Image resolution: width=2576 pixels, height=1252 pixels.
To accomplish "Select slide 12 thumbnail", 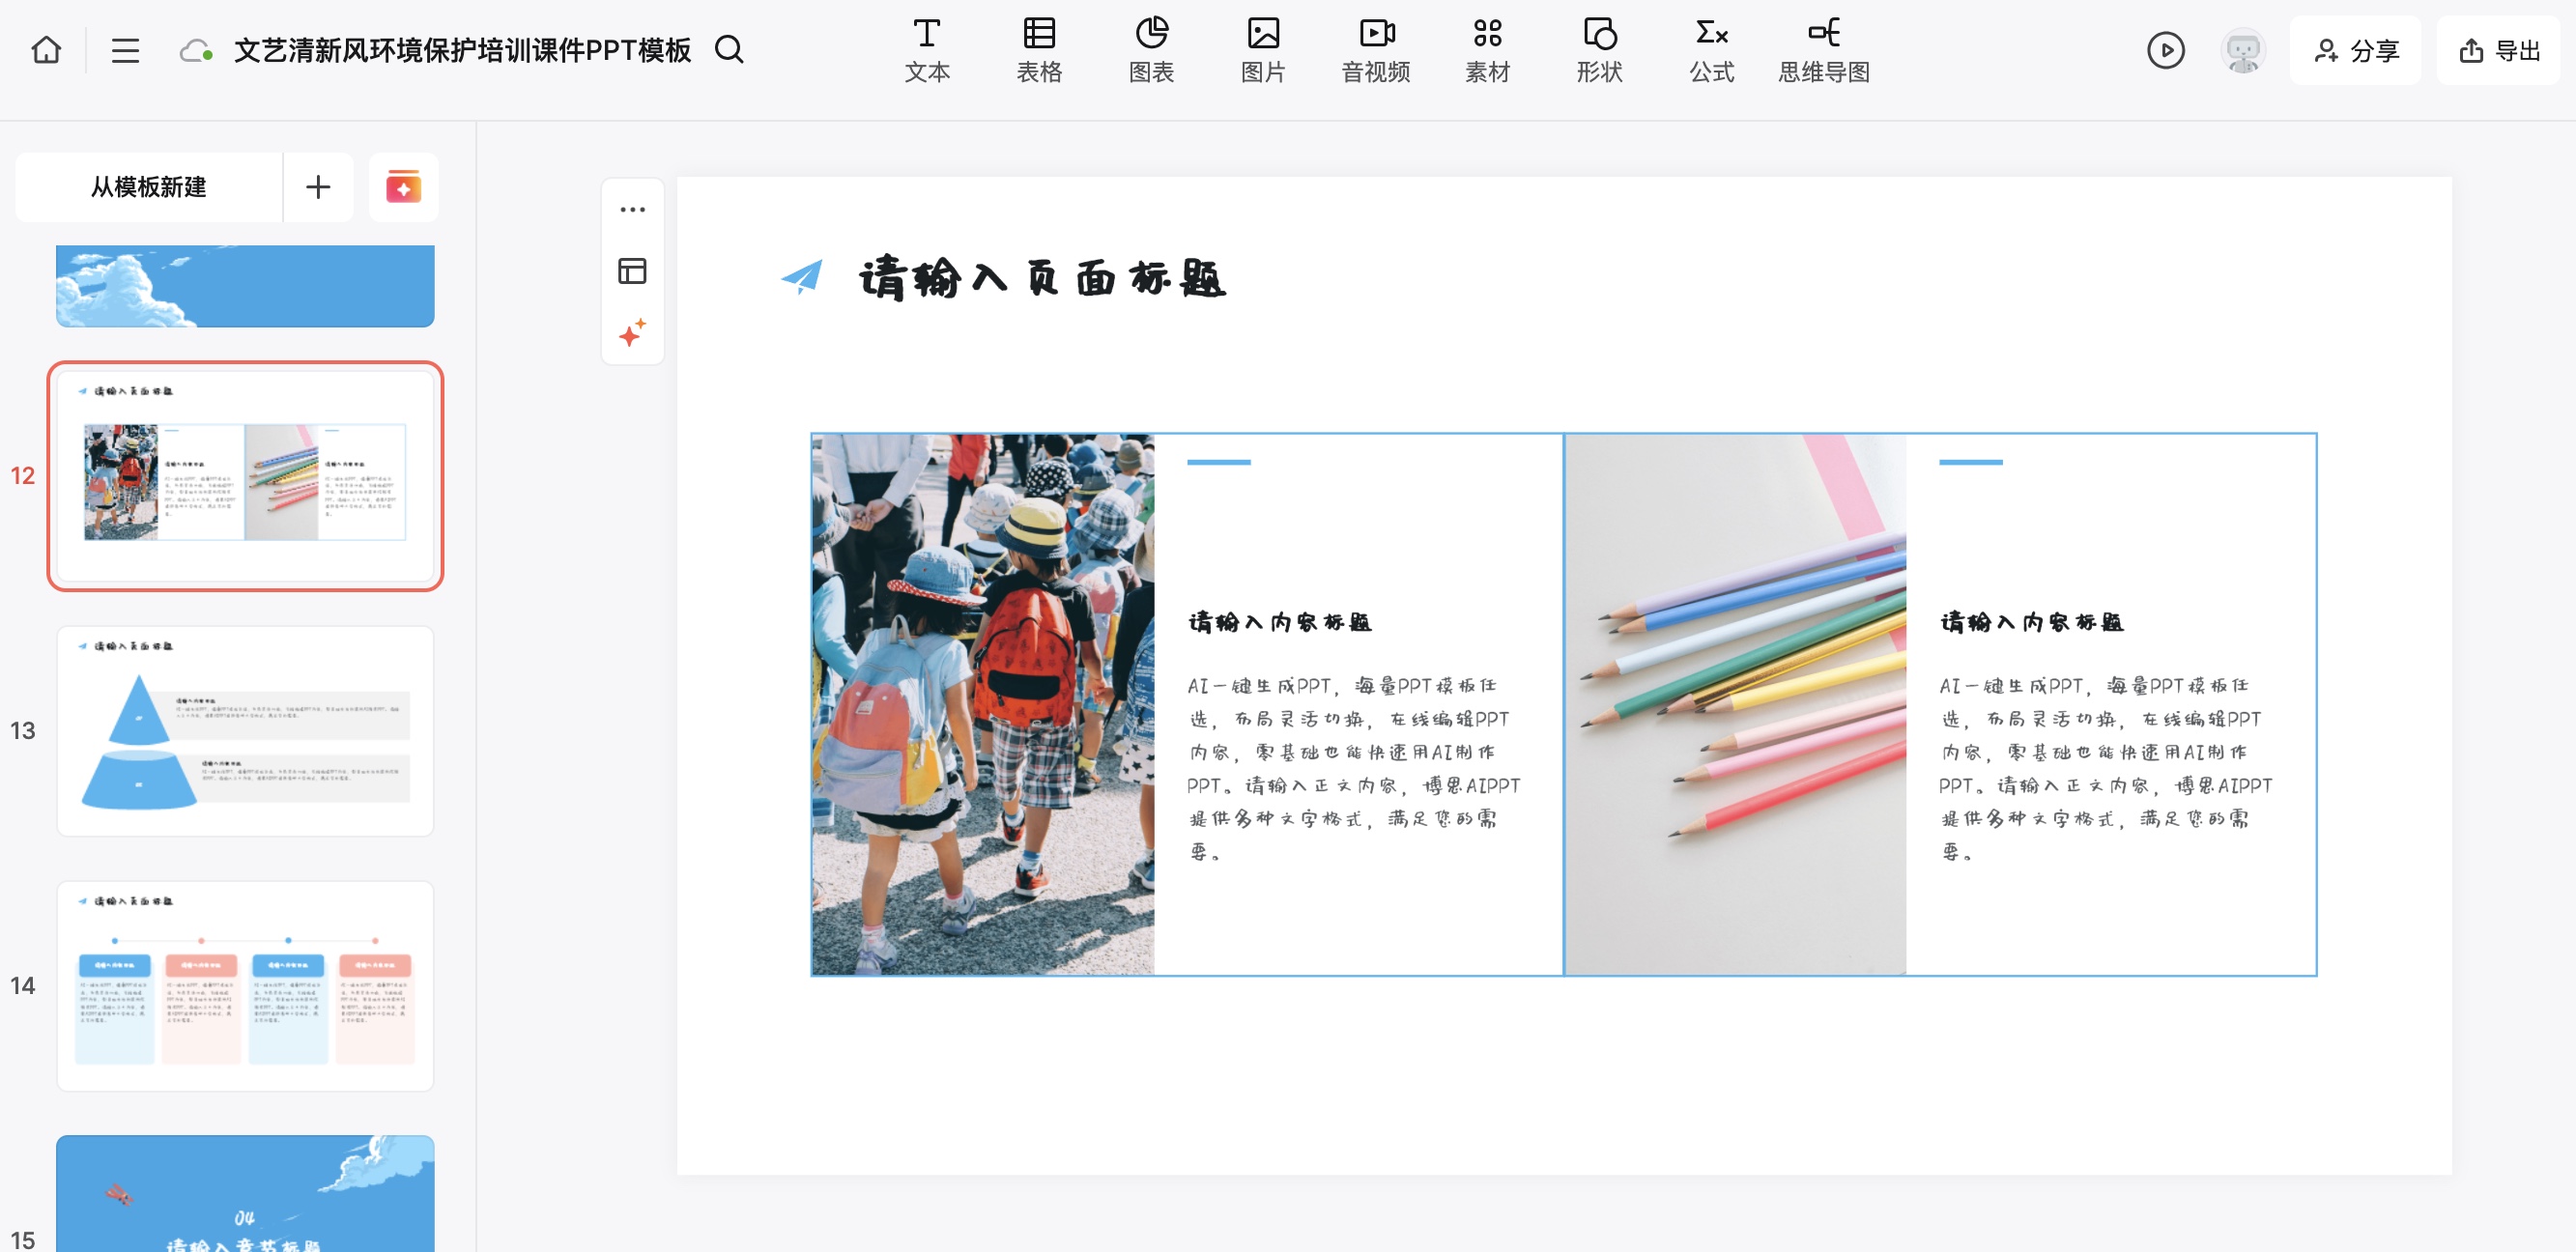I will pyautogui.click(x=245, y=476).
